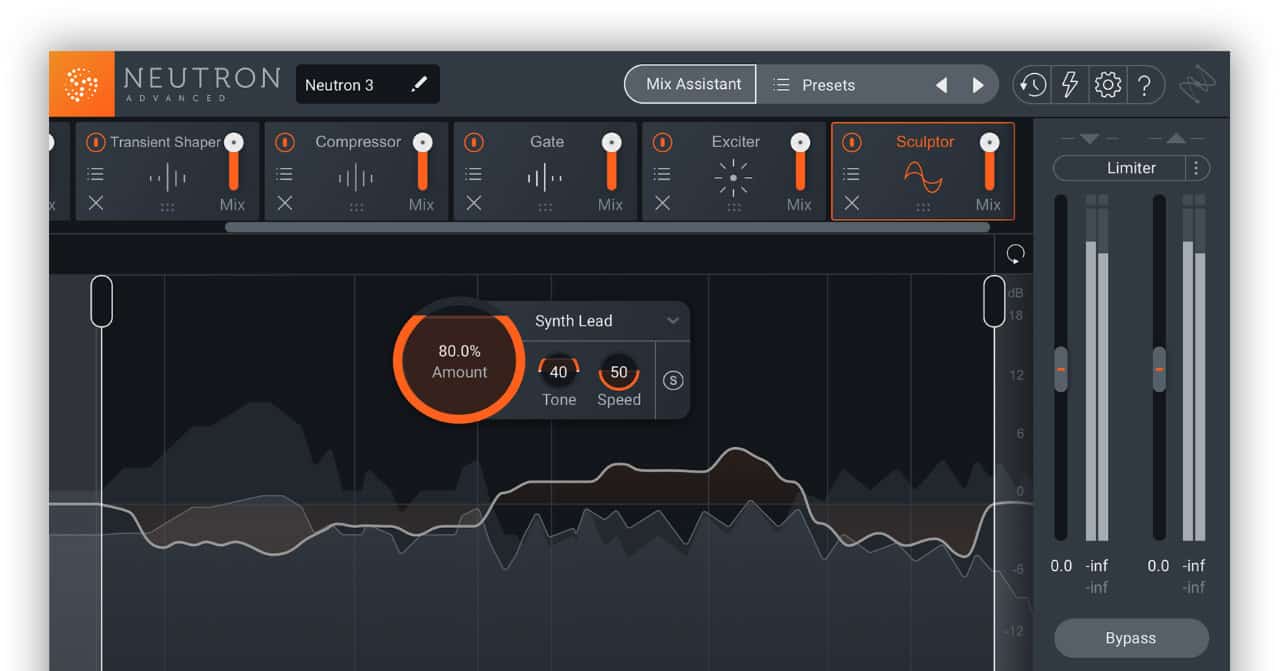Click the Gate waveform icon
The image size is (1280, 671).
(545, 179)
